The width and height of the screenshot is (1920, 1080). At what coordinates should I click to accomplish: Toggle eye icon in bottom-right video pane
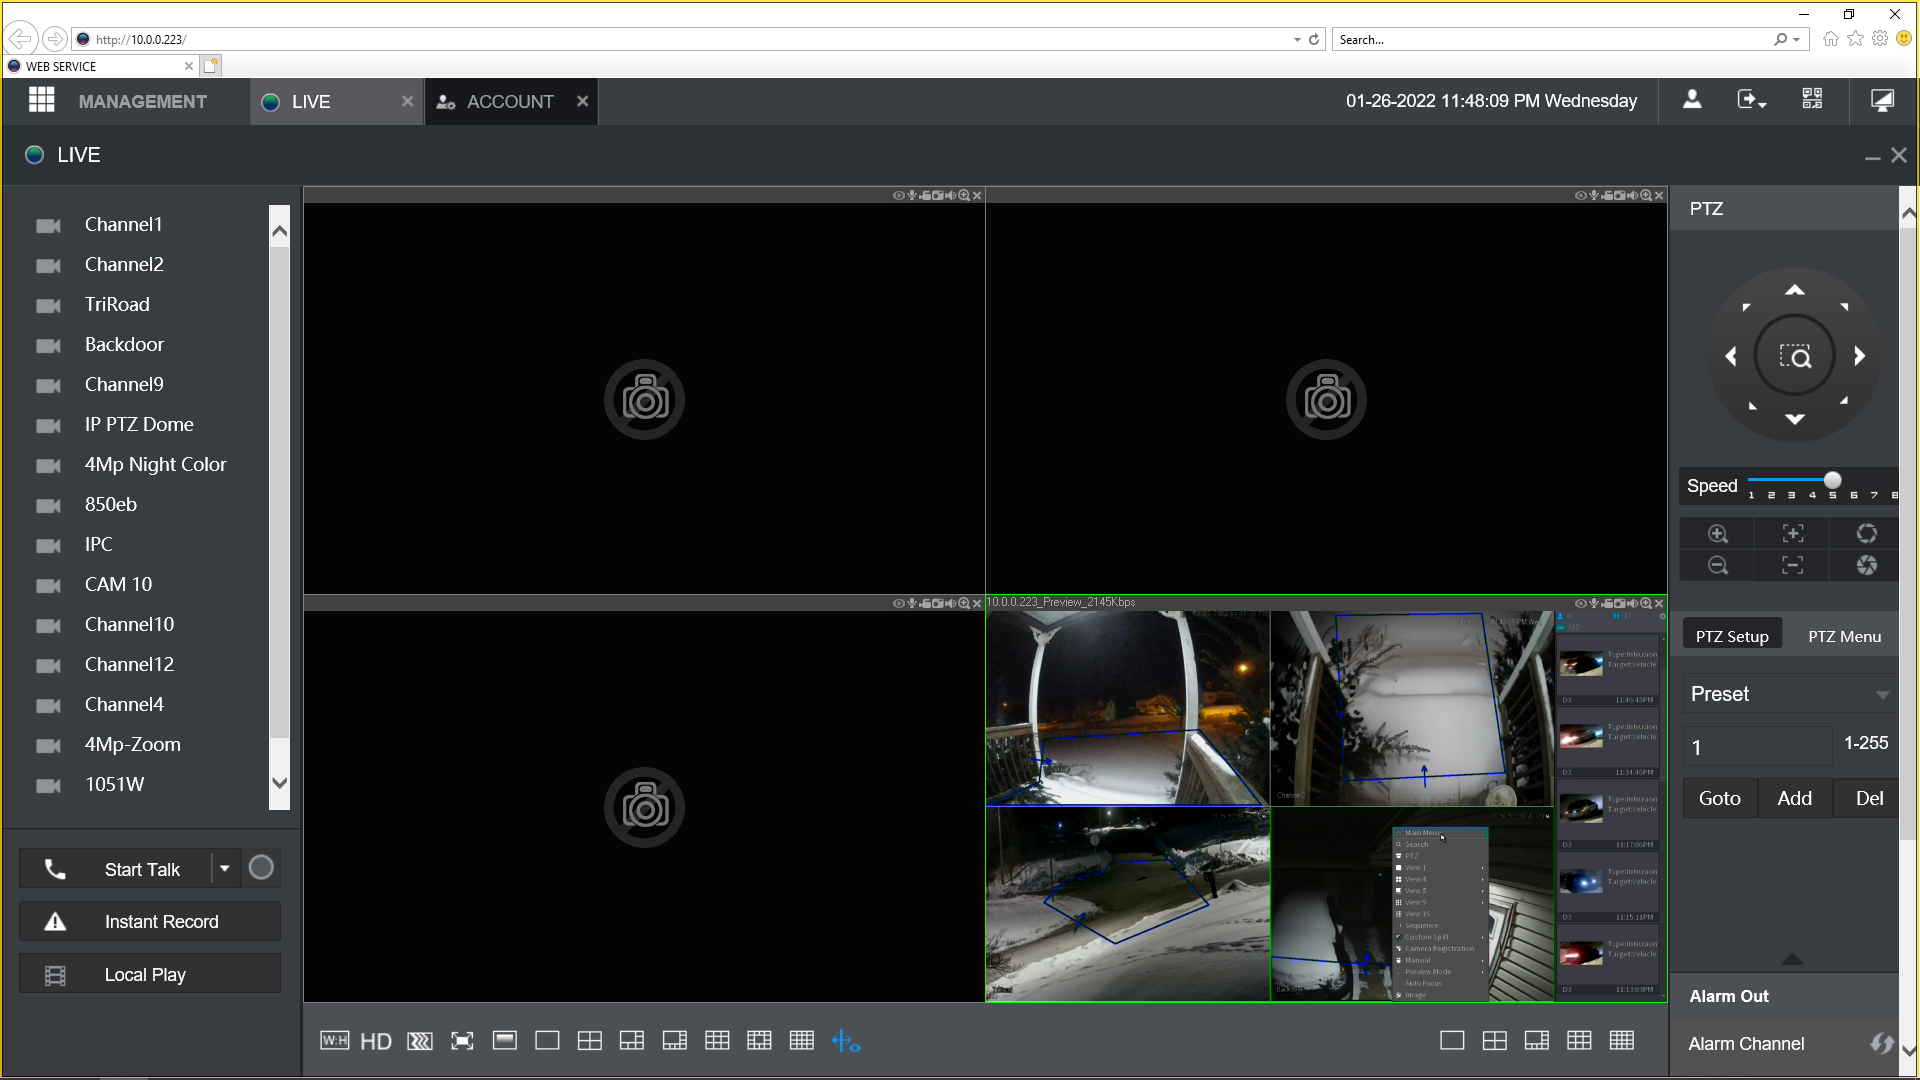point(1580,603)
